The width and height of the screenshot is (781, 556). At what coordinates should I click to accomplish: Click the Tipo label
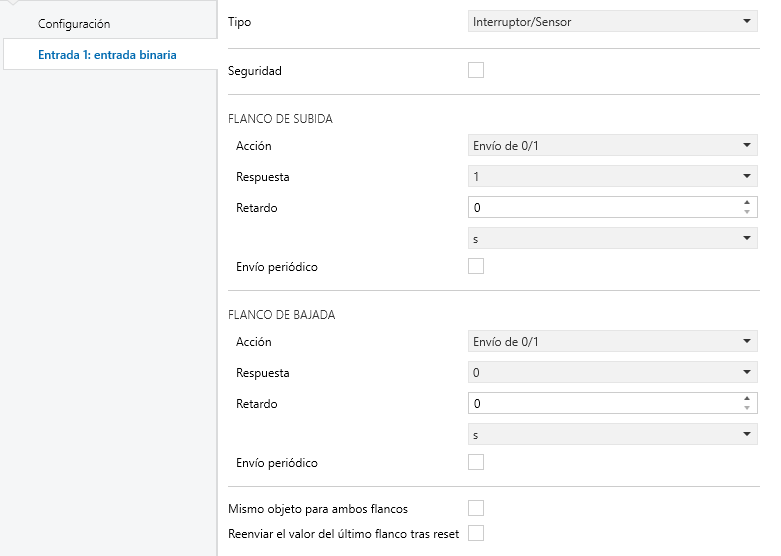[x=240, y=22]
